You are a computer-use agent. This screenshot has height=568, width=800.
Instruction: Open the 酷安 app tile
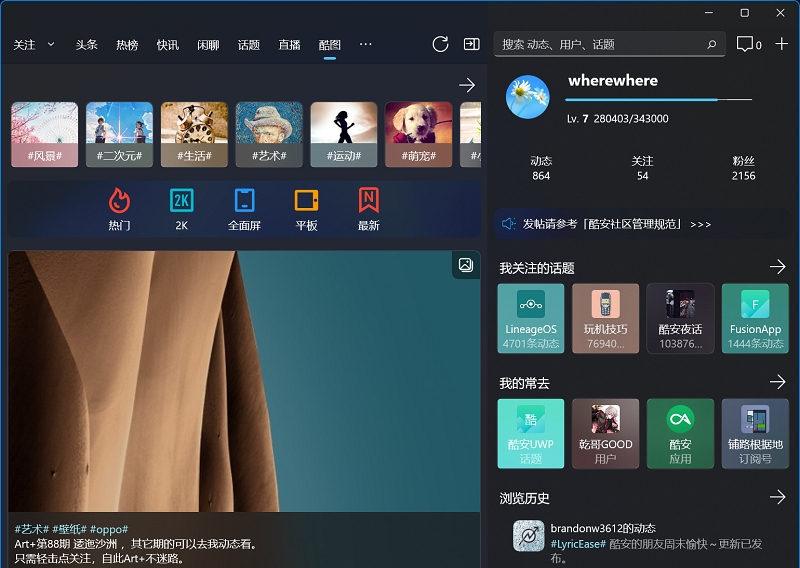point(680,434)
